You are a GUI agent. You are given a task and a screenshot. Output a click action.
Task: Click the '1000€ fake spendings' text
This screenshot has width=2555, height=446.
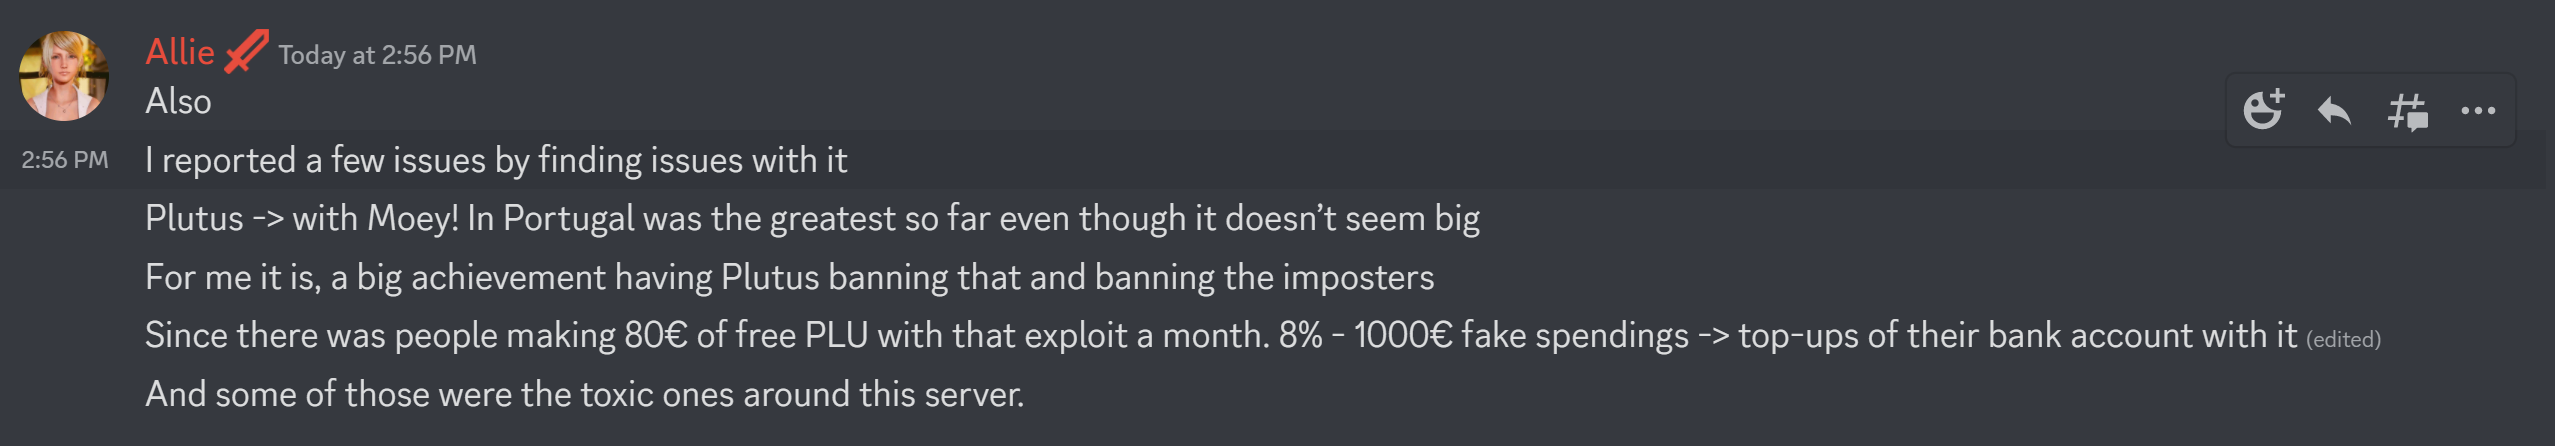pyautogui.click(x=1521, y=335)
